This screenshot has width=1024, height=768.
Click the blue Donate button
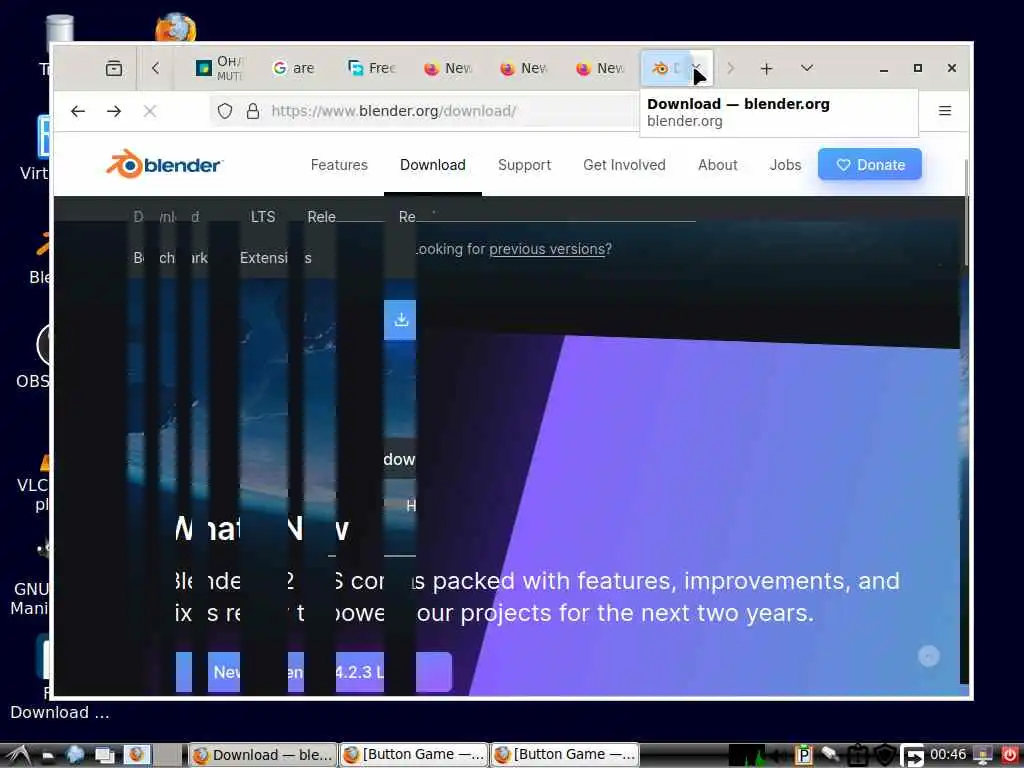870,165
